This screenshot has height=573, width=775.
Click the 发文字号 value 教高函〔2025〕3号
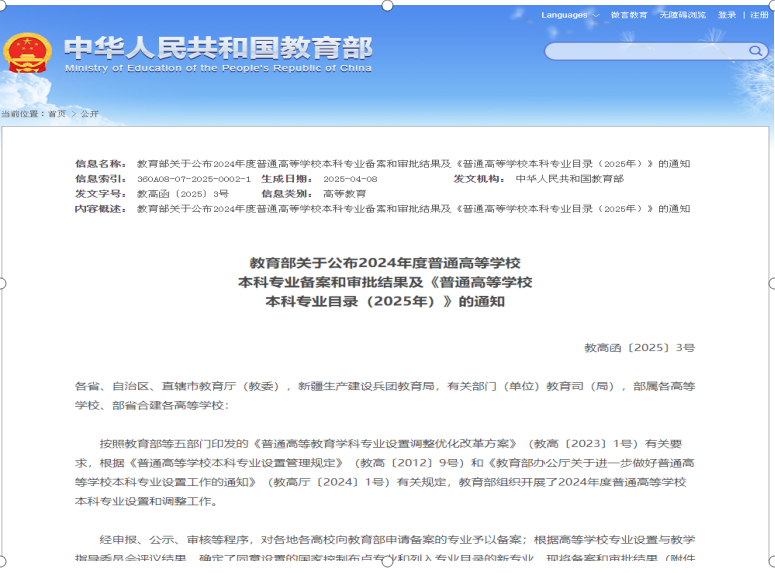coord(182,194)
